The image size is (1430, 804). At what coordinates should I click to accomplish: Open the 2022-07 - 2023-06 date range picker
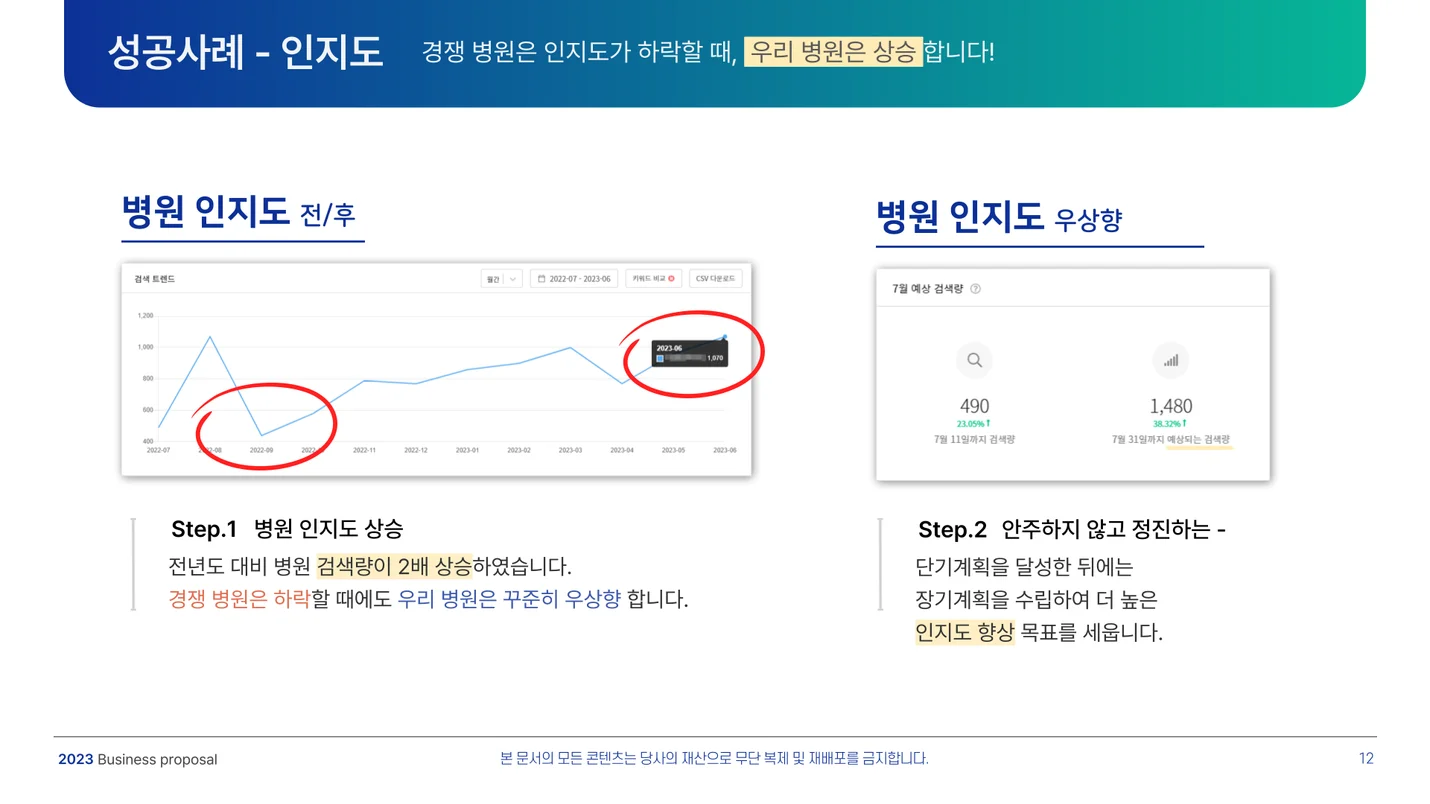(x=574, y=279)
